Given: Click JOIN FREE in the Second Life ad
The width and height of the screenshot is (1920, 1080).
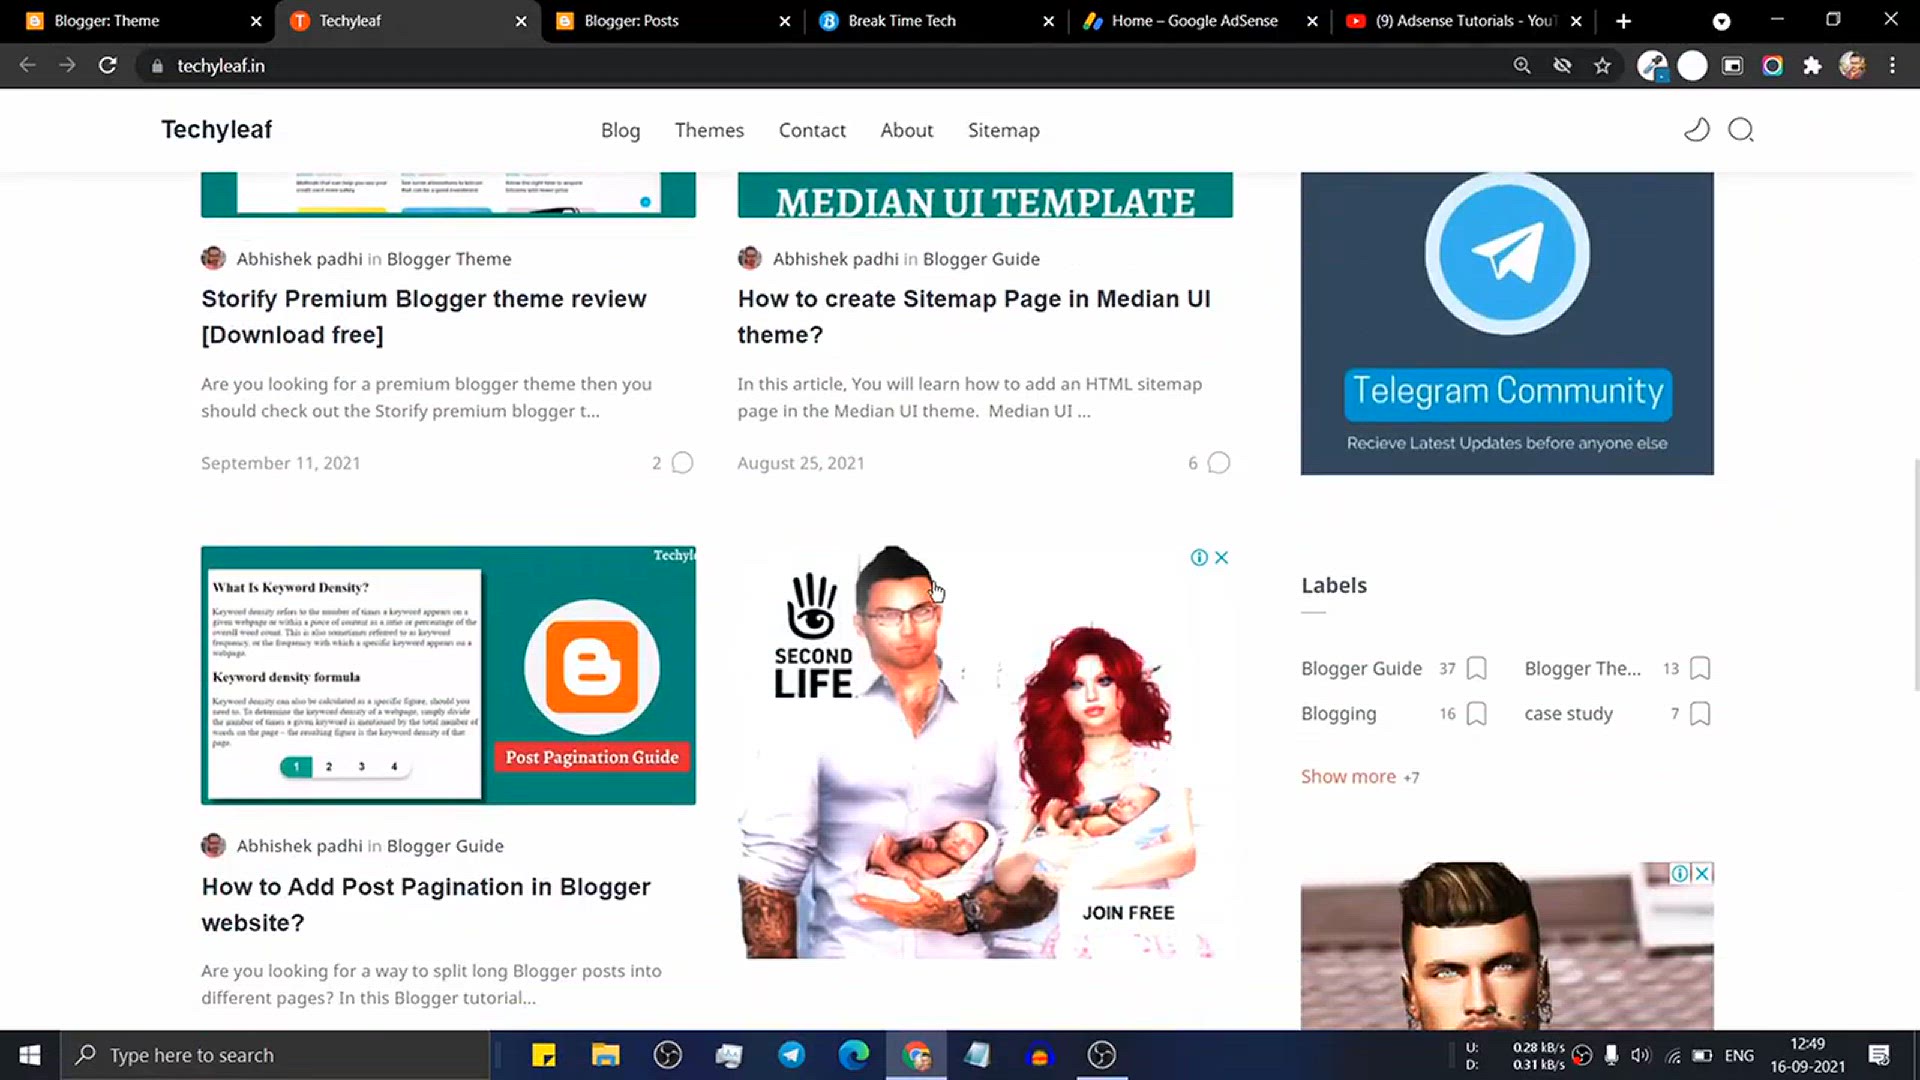Looking at the screenshot, I should pos(1128,913).
